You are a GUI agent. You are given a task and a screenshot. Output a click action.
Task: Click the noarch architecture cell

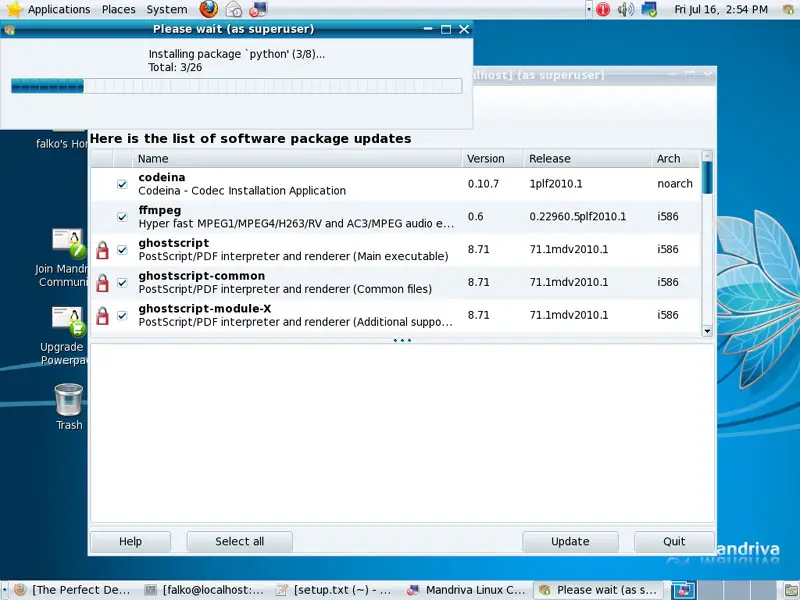tap(674, 184)
